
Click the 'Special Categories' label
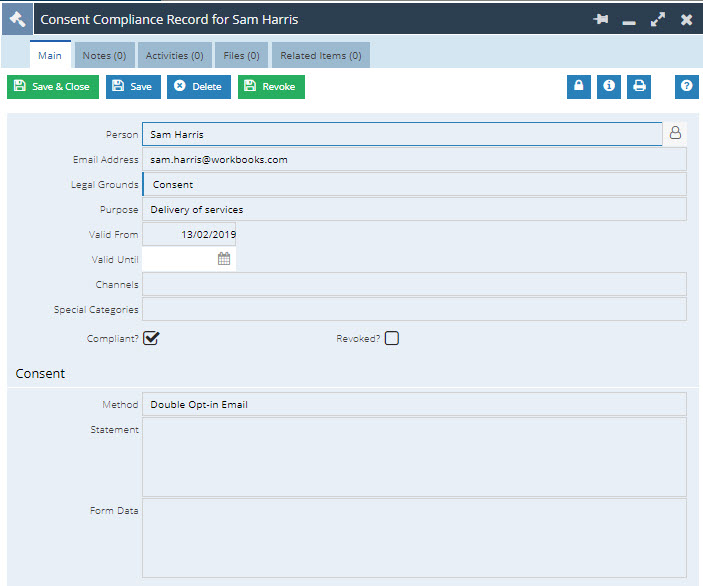(x=96, y=309)
